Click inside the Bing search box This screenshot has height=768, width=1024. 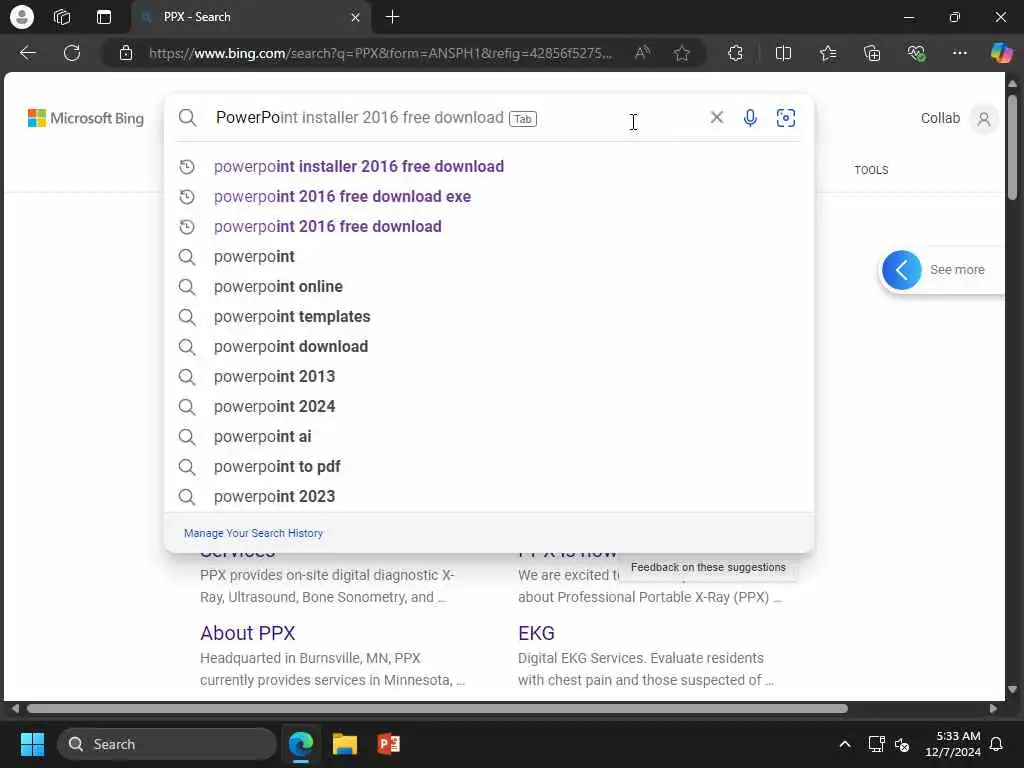tap(457, 118)
